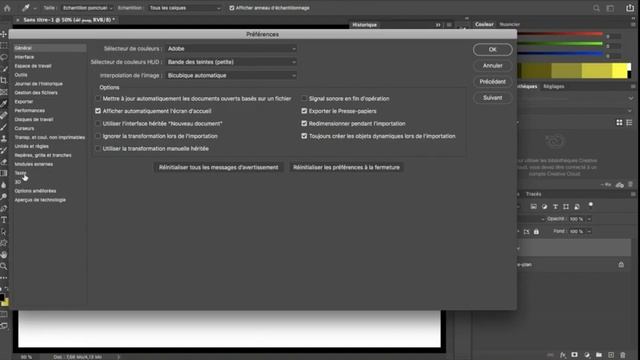Enable 'Mettre à jour automatiquement les documents ouverts'
The height and width of the screenshot is (360, 640).
98,98
